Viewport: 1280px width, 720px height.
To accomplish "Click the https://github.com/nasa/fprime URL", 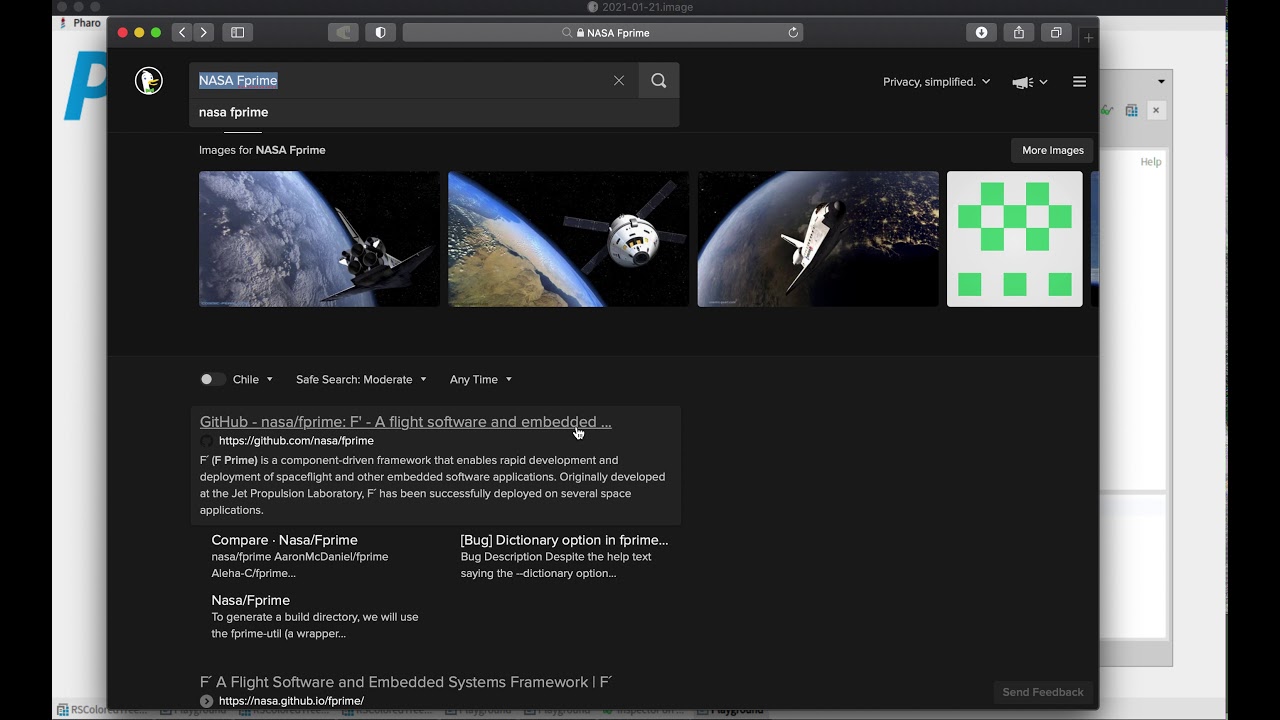I will [296, 441].
